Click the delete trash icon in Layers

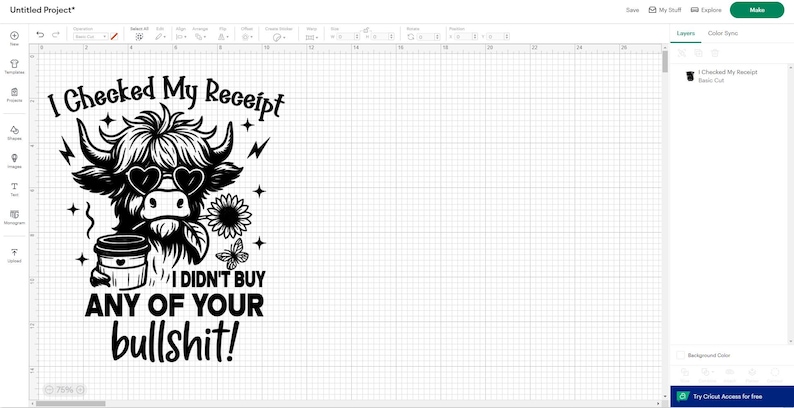click(x=714, y=53)
